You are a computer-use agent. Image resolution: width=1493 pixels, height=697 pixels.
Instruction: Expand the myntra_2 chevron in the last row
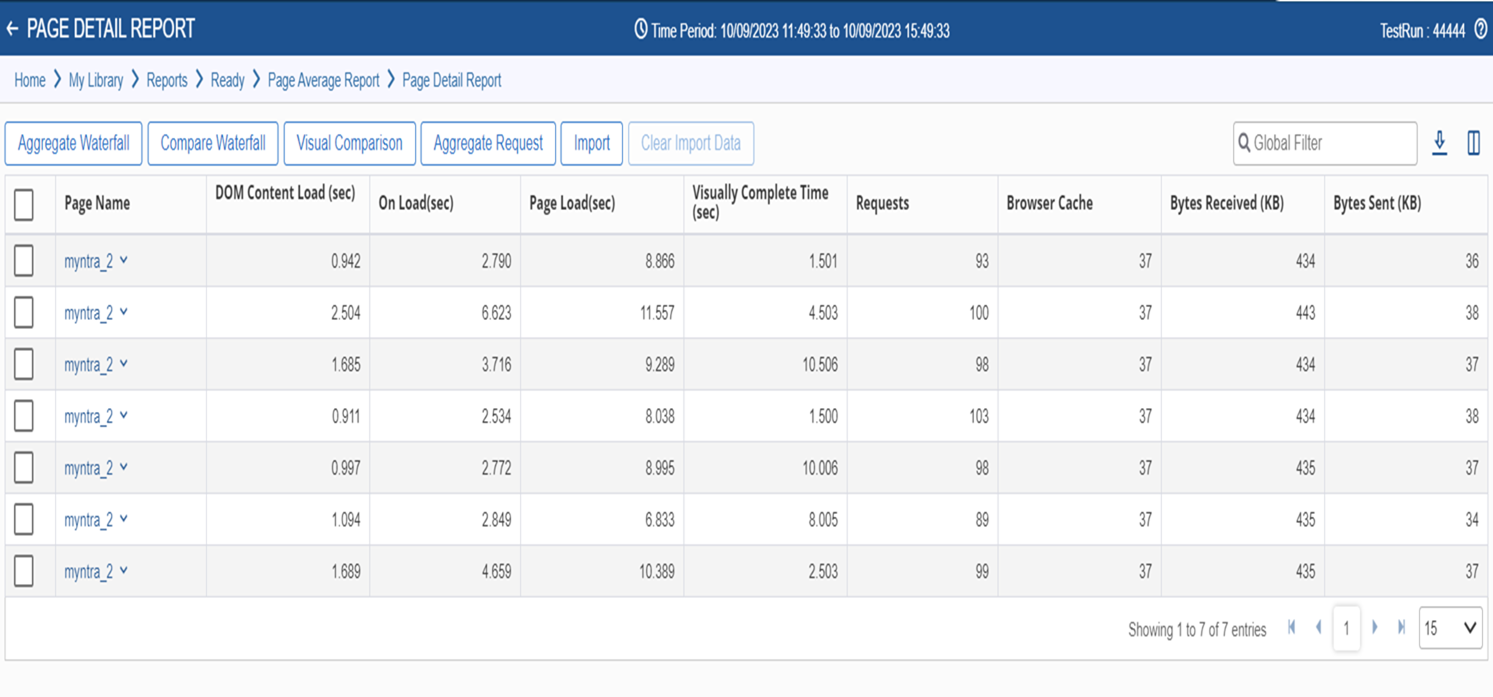123,571
